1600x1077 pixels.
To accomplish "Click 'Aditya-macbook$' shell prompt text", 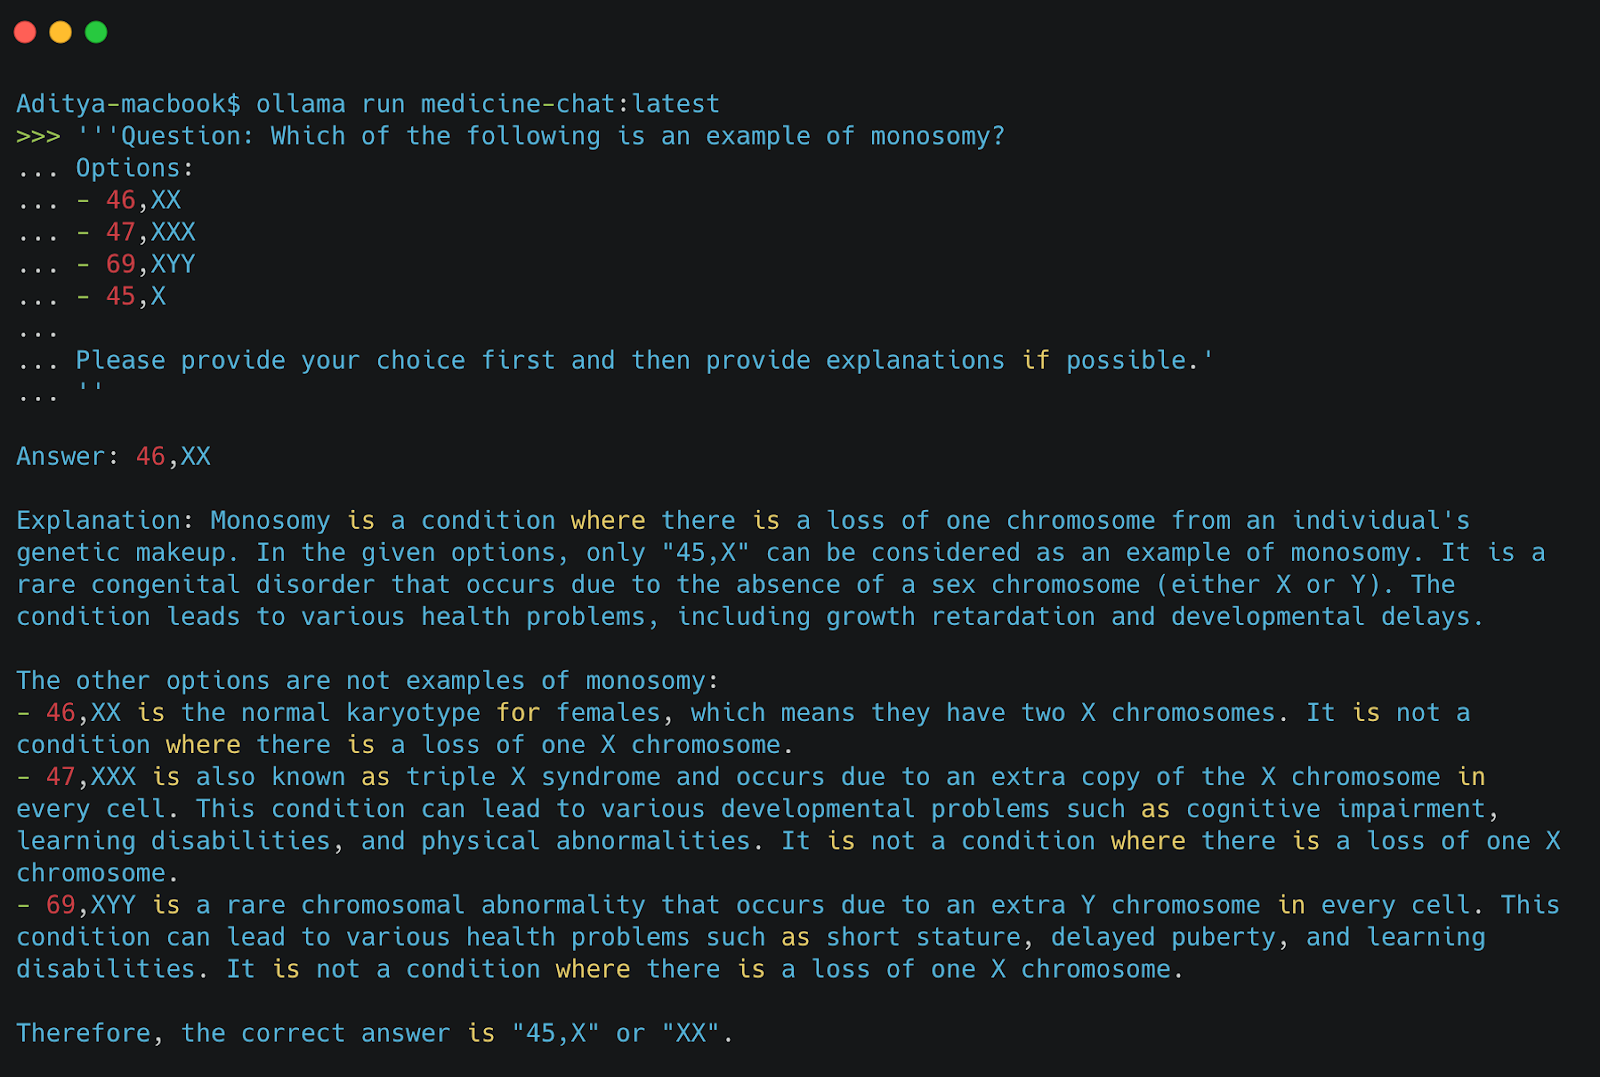I will click(x=128, y=104).
